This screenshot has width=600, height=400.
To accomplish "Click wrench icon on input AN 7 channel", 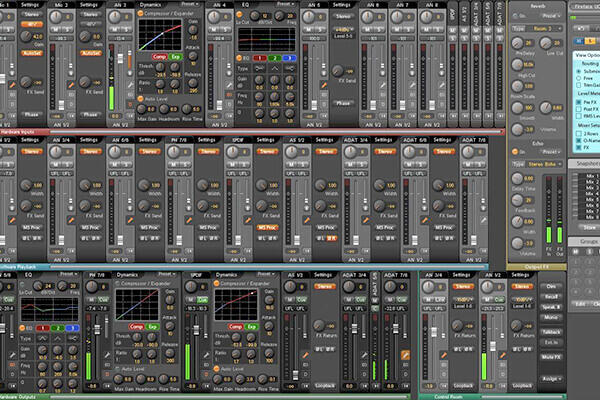I will click(x=412, y=85).
